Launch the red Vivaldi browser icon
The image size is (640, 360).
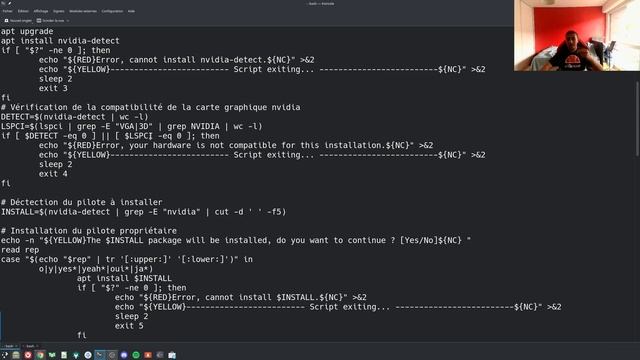pyautogui.click(x=28, y=355)
